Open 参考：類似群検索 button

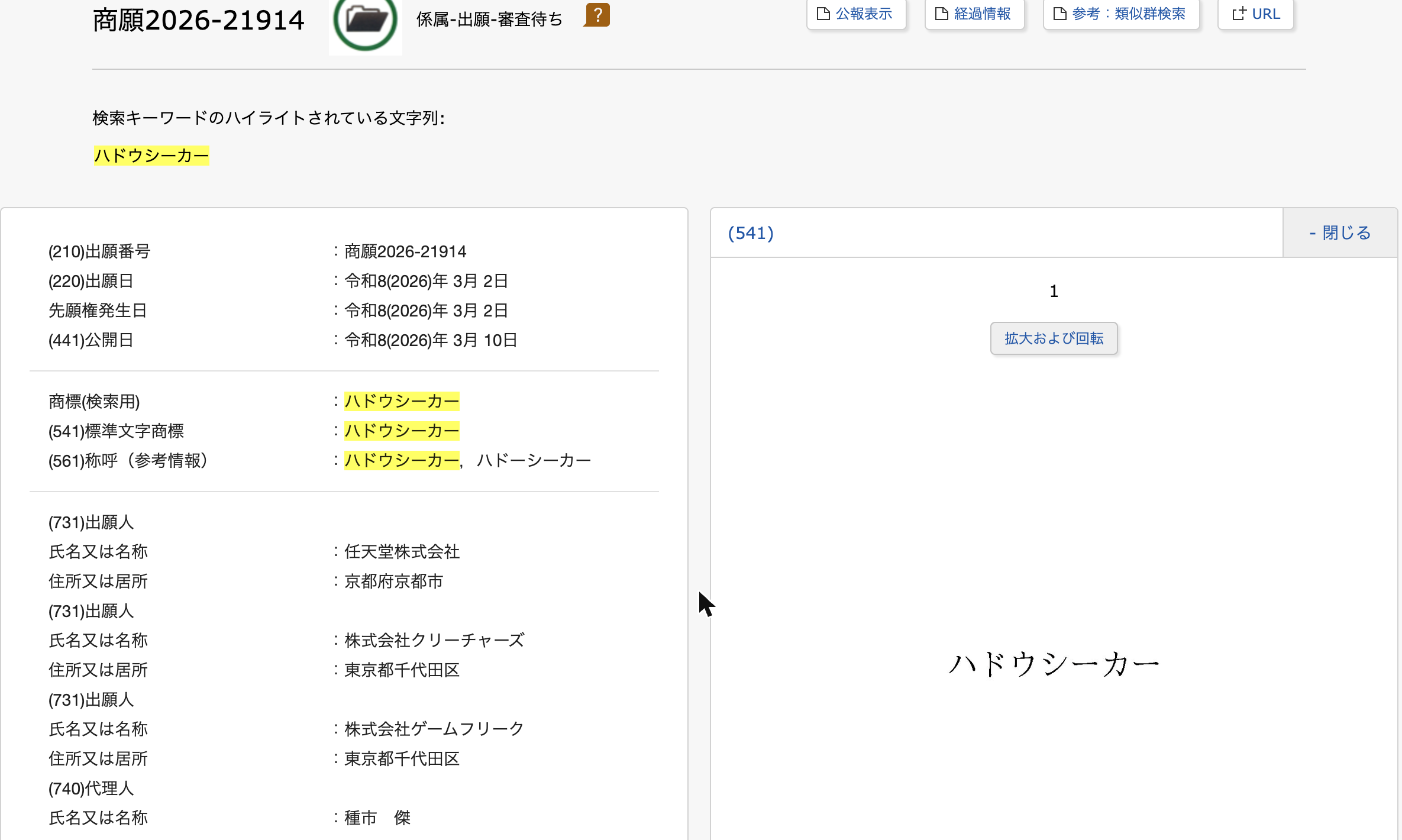1121,14
